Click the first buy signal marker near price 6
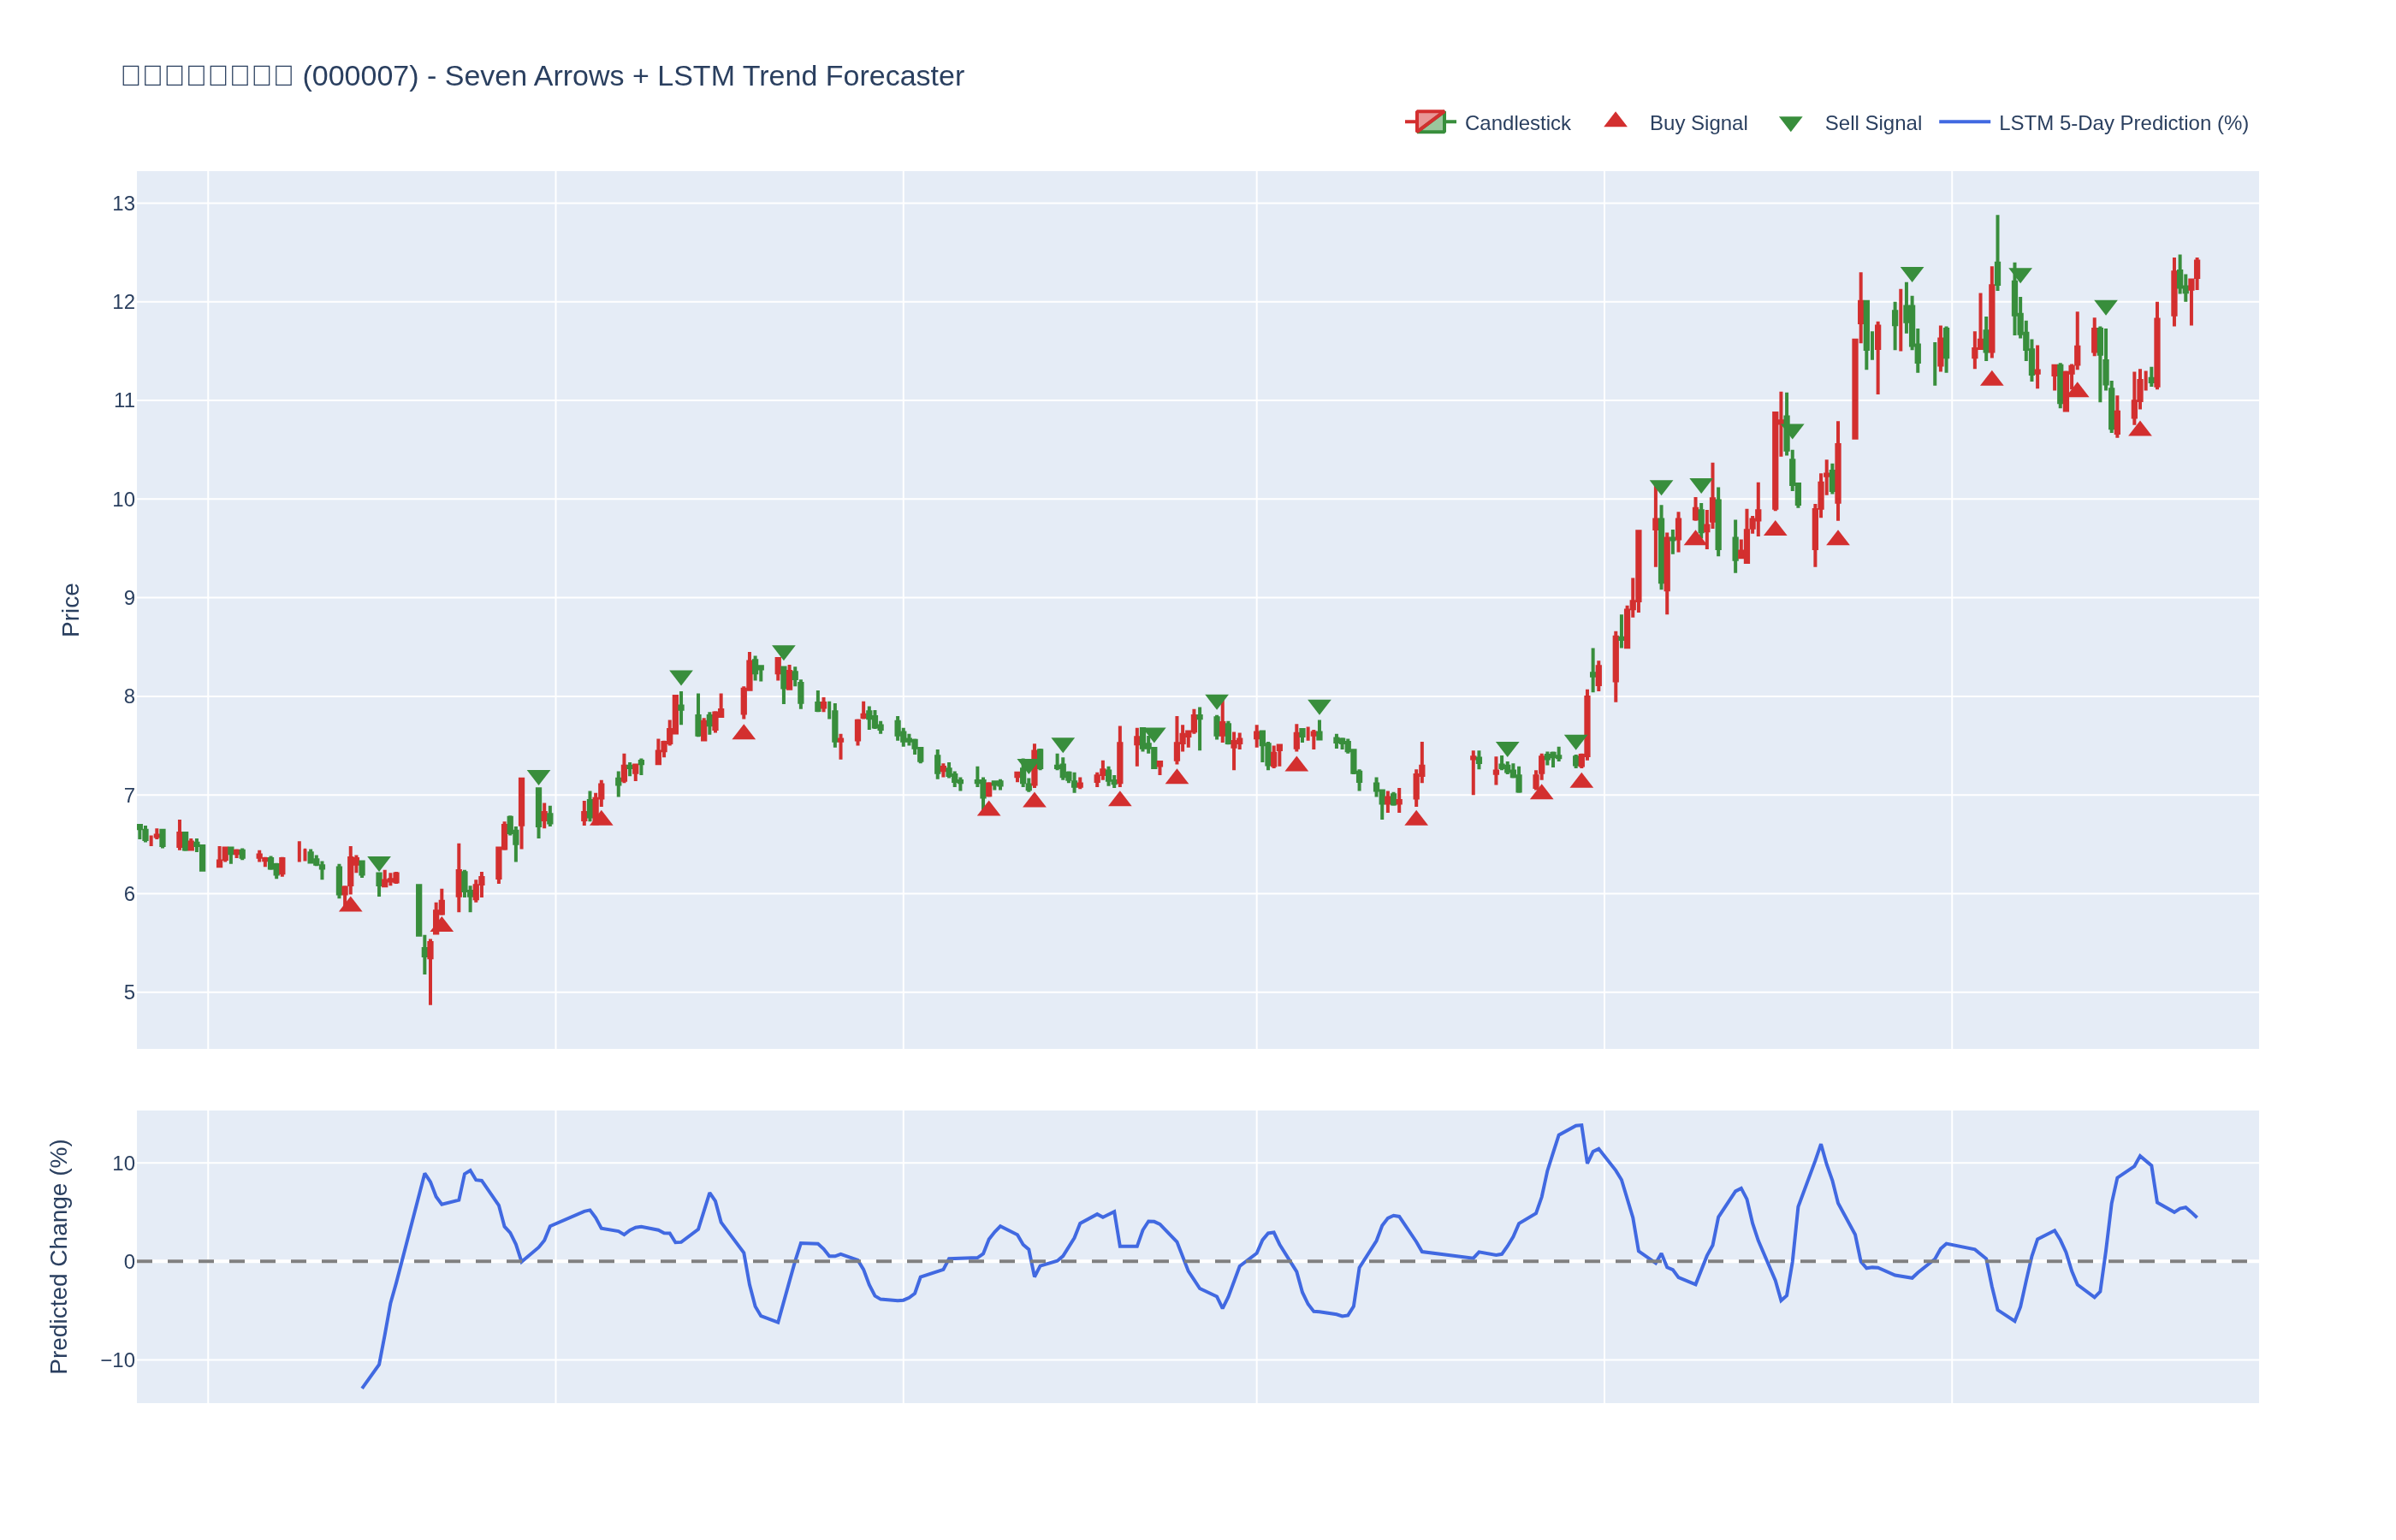This screenshot has width=2396, height=1540. 350,904
